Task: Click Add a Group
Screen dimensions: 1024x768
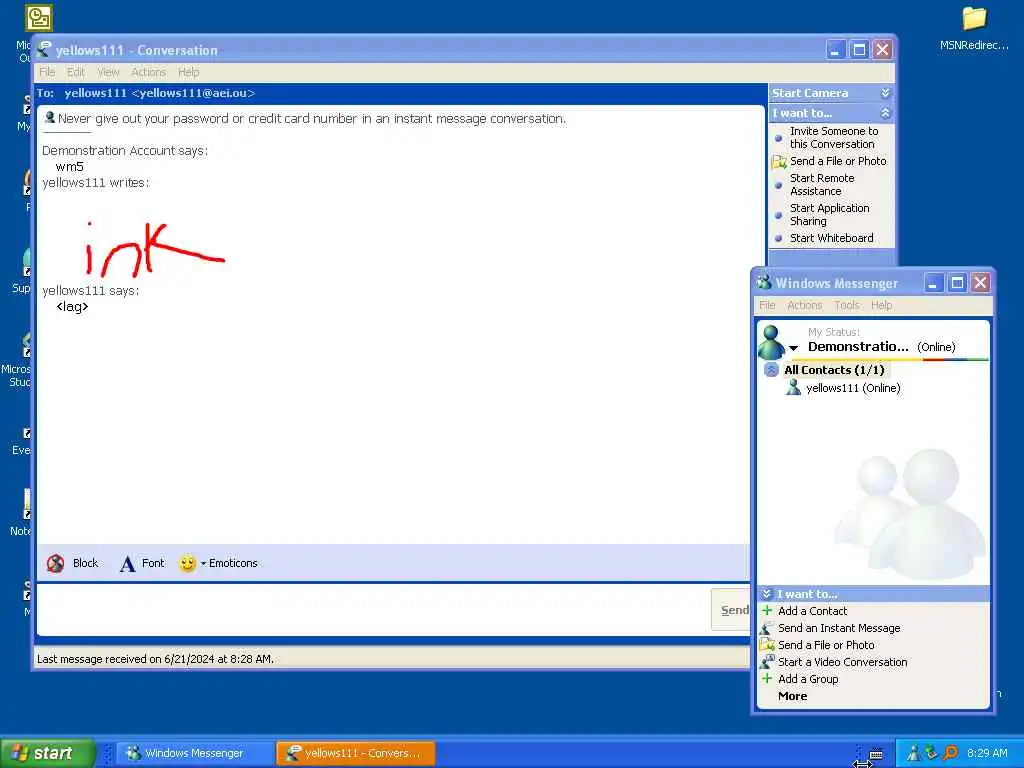Action: point(808,679)
